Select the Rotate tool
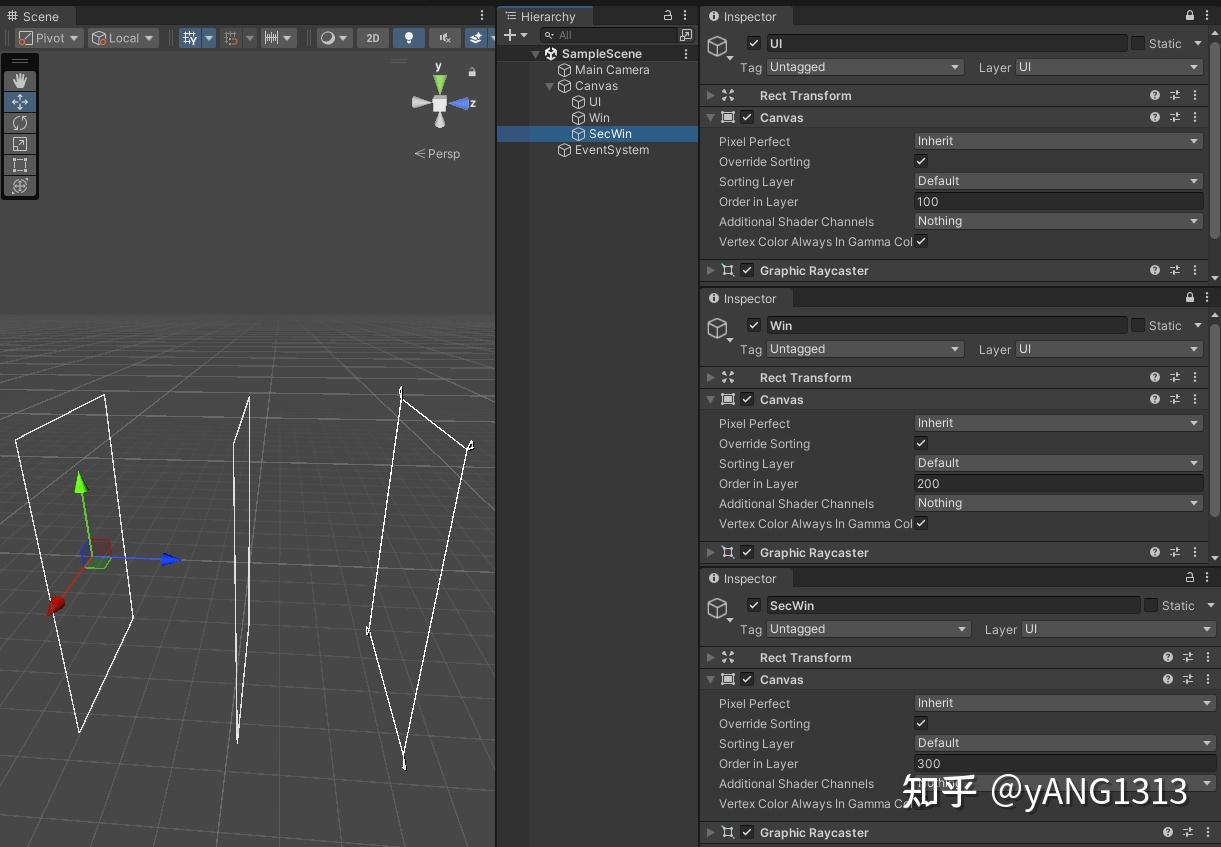This screenshot has width=1221, height=847. coord(20,122)
